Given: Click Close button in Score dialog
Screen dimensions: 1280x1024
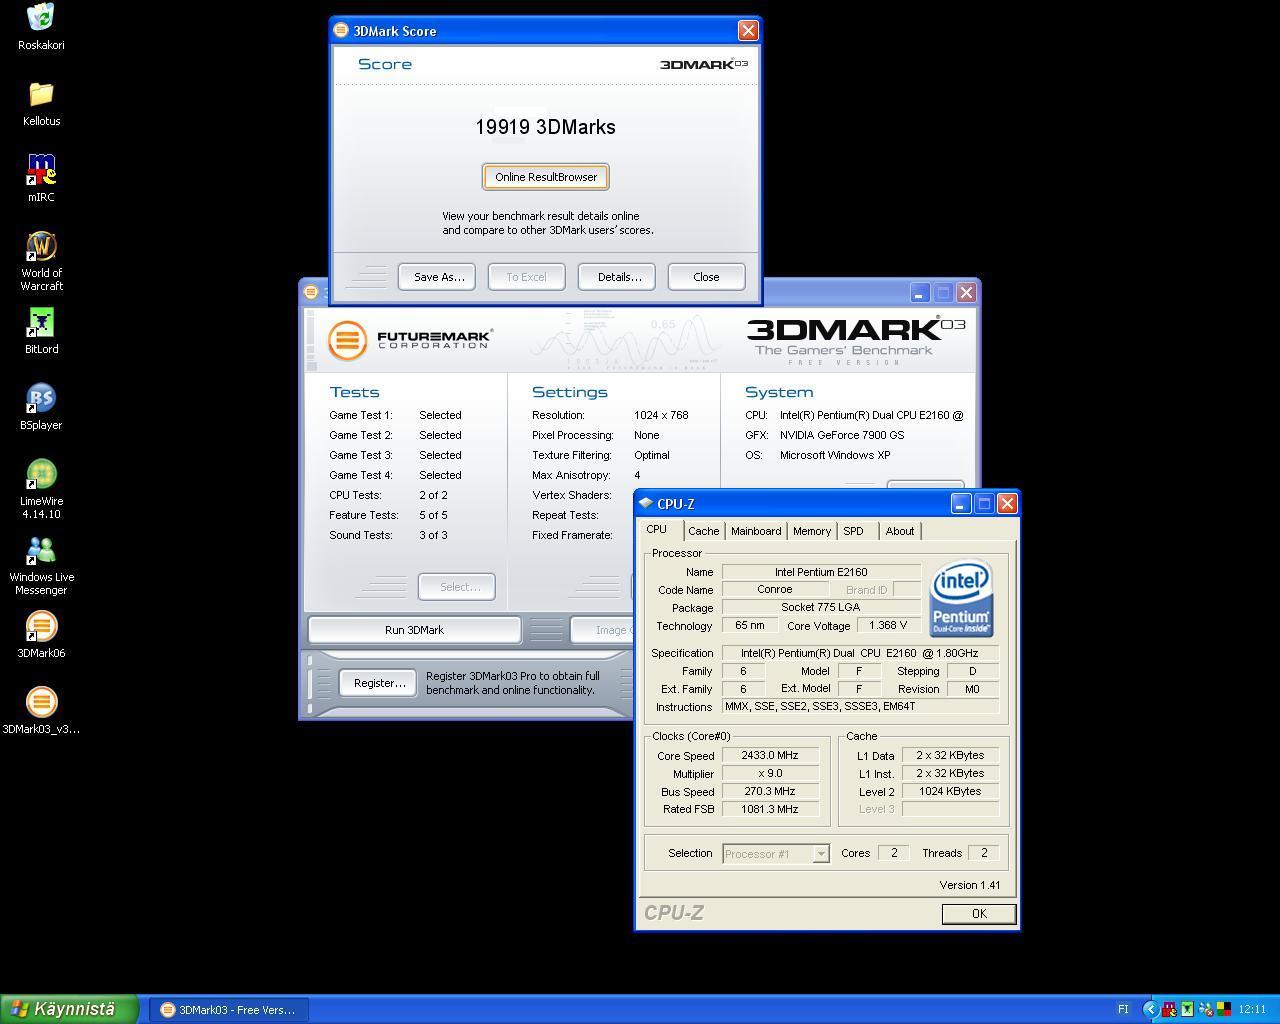Looking at the screenshot, I should pyautogui.click(x=706, y=277).
